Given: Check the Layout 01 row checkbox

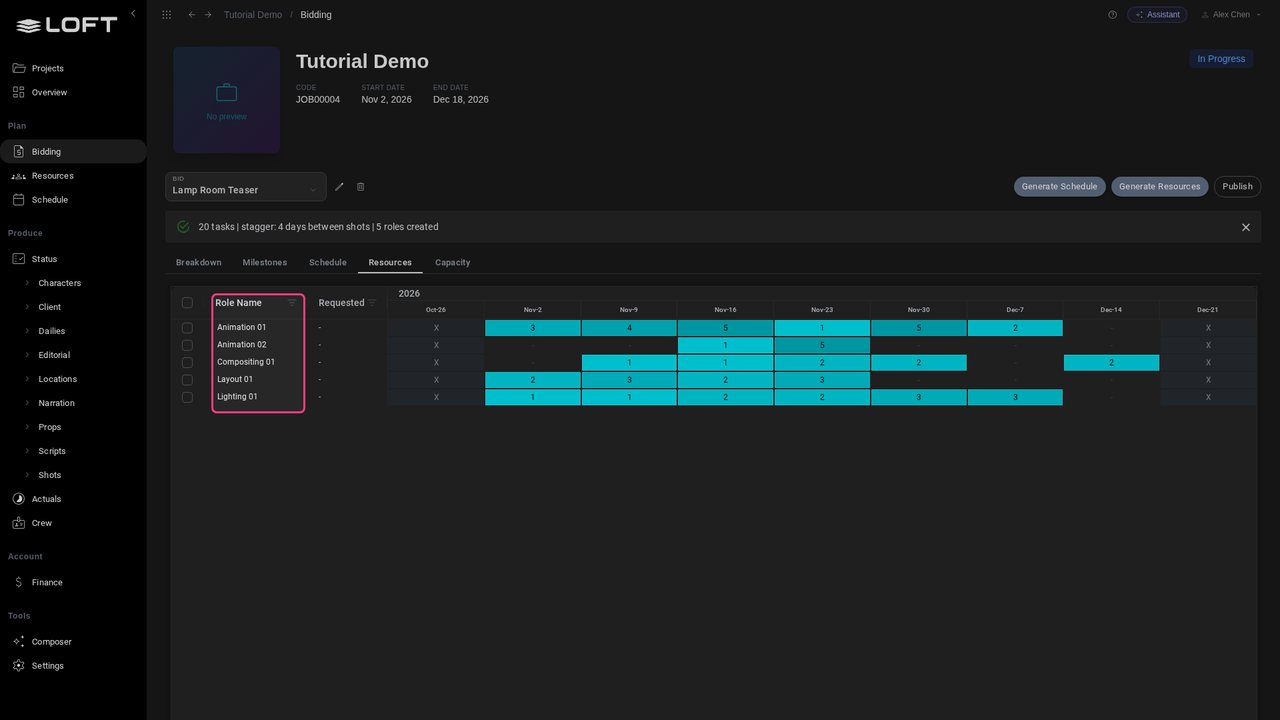Looking at the screenshot, I should pos(187,380).
